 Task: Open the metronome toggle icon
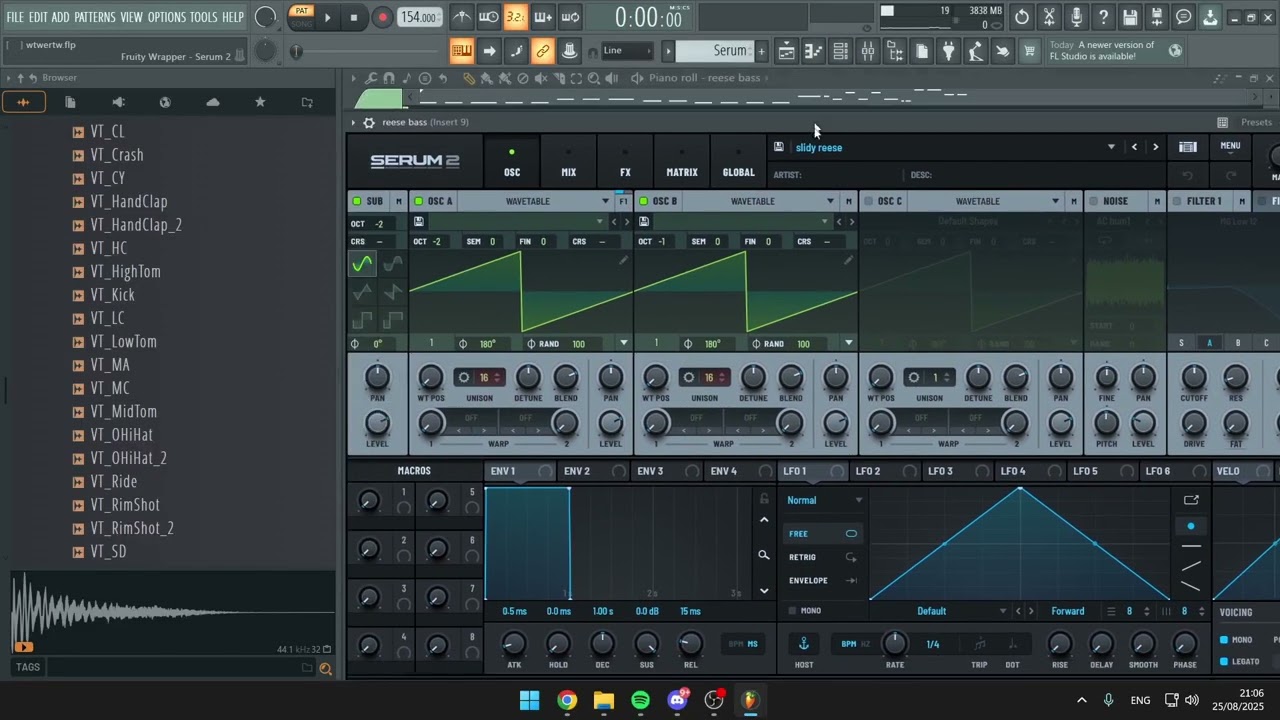pos(461,17)
